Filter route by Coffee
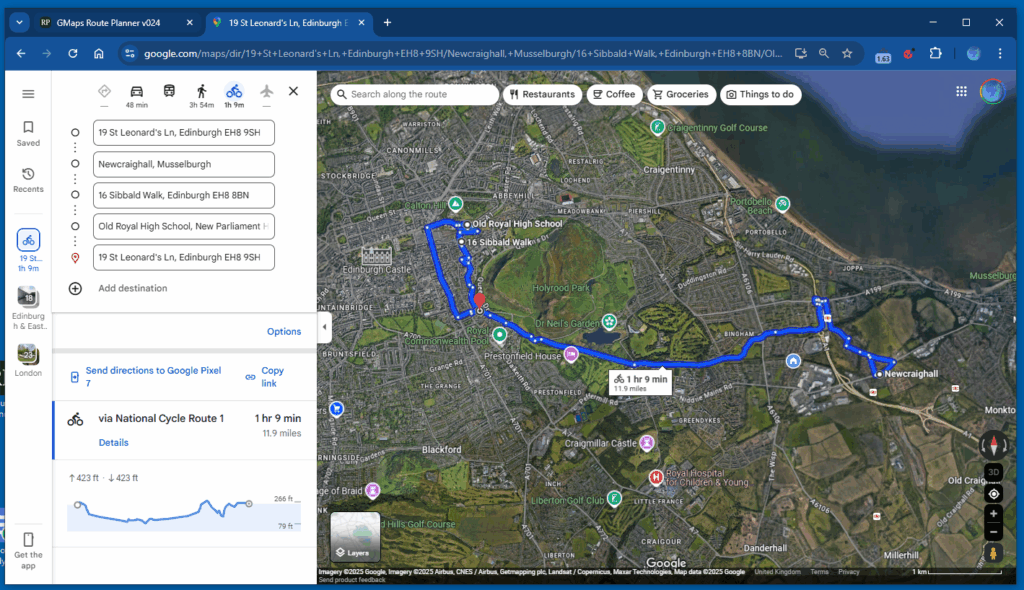 614,94
